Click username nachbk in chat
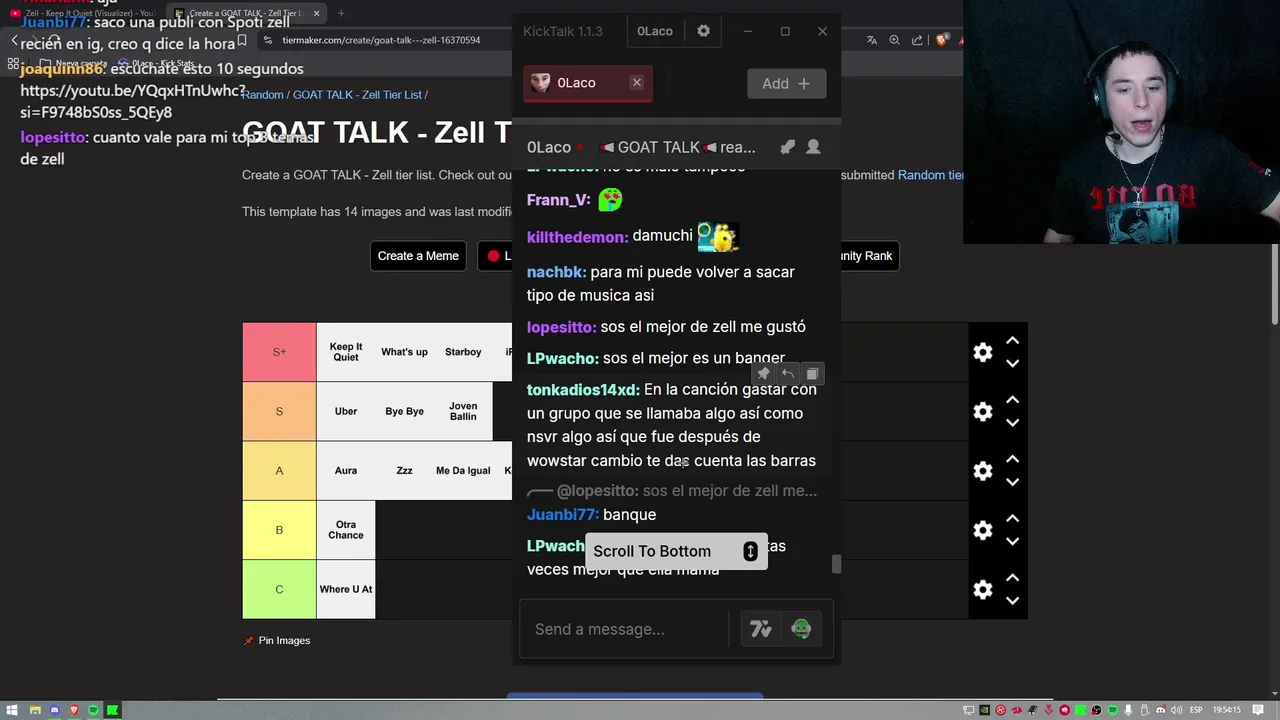The image size is (1280, 720). click(556, 272)
